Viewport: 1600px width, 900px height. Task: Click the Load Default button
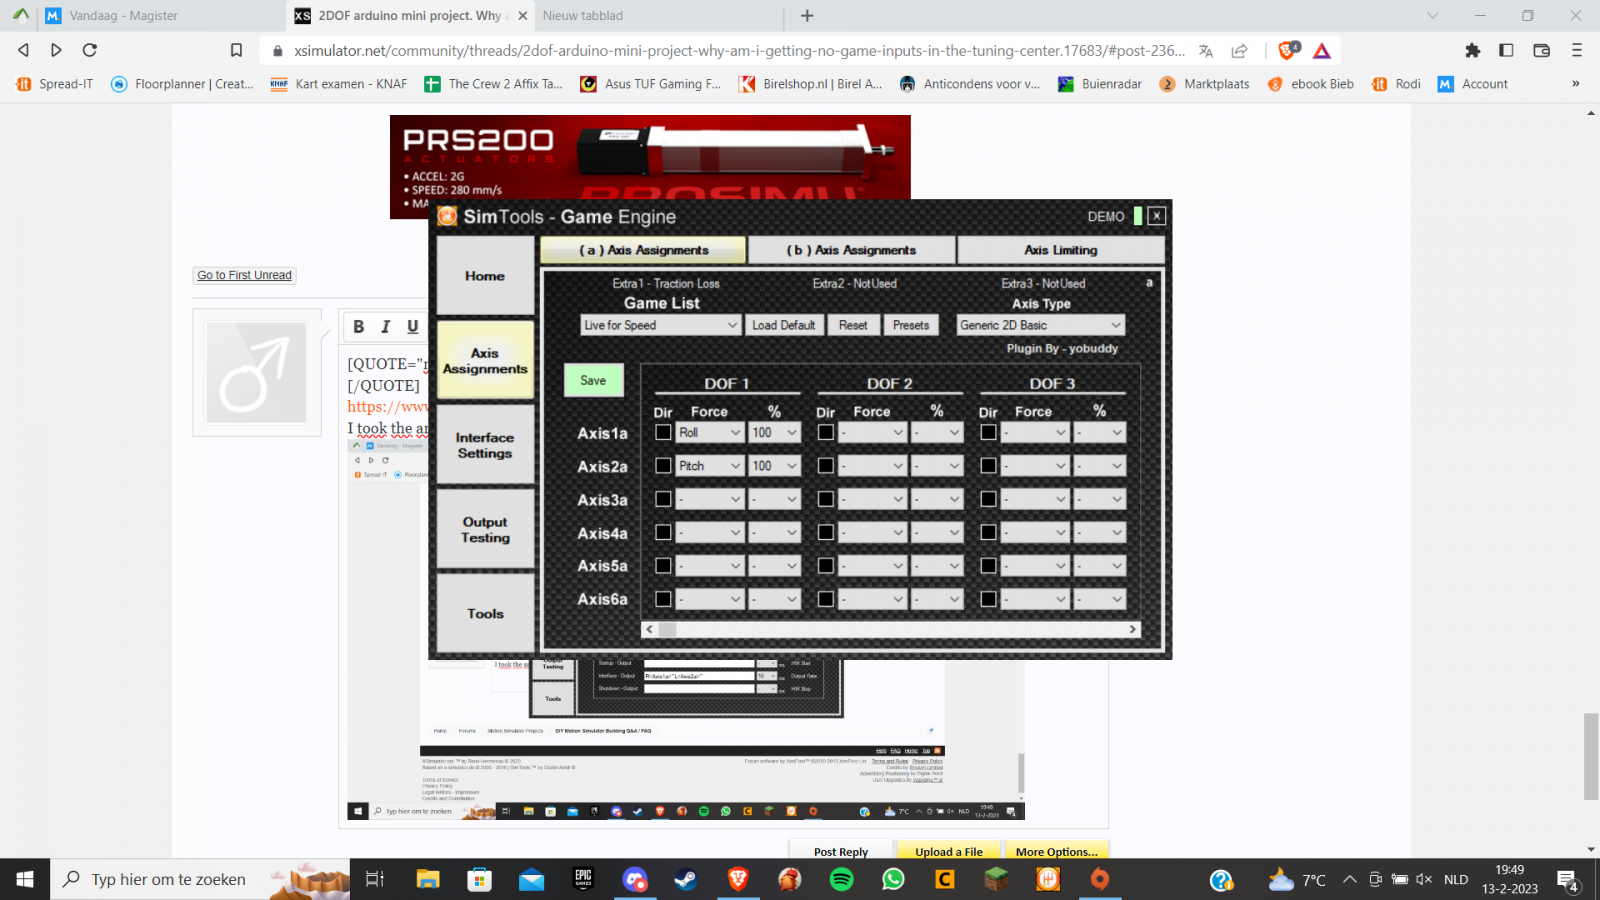[x=784, y=325]
